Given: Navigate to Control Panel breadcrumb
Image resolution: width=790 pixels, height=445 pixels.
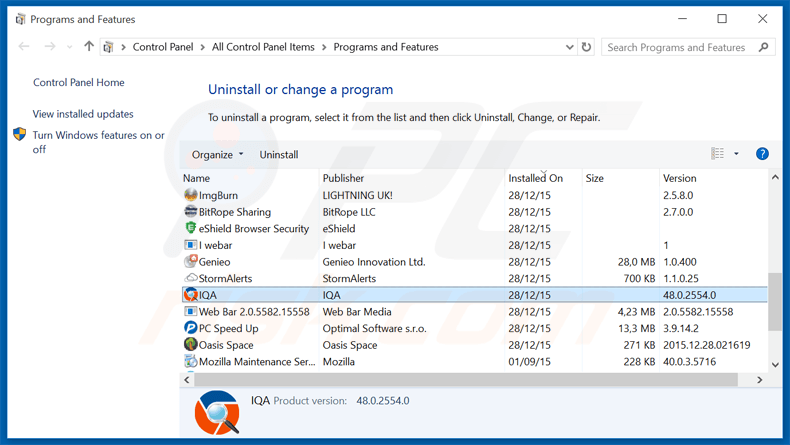Looking at the screenshot, I should tap(163, 47).
